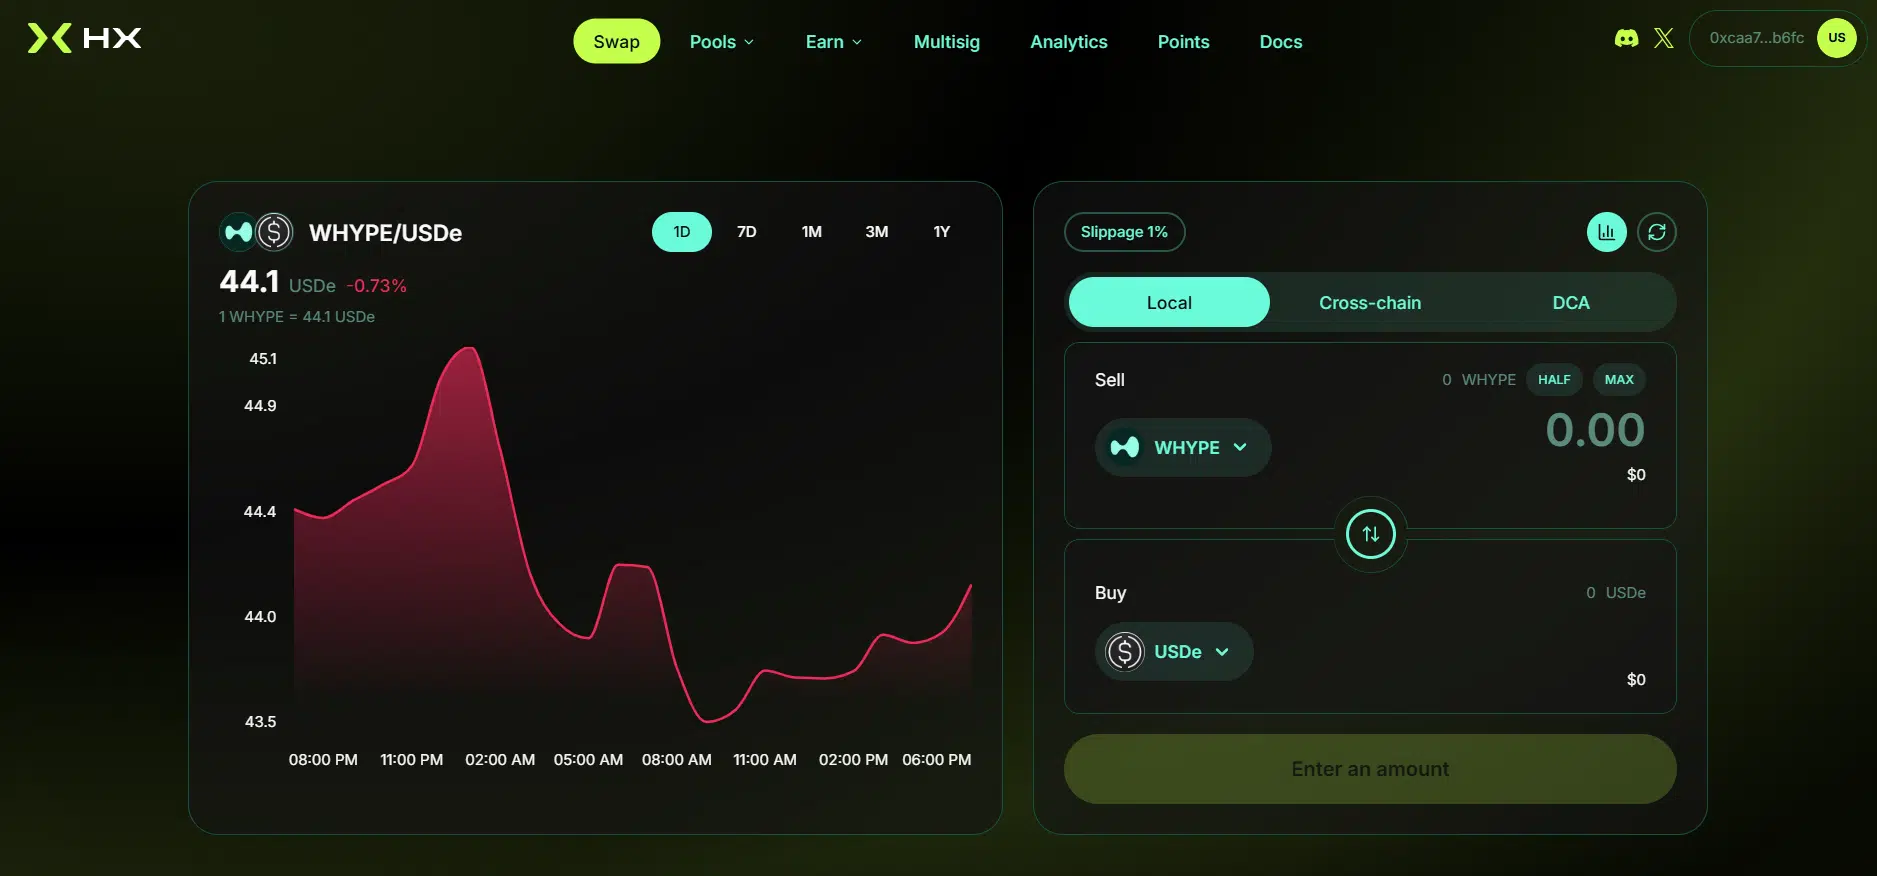The height and width of the screenshot is (876, 1877).
Task: Click the 44.1 current price value
Action: [x=249, y=282]
